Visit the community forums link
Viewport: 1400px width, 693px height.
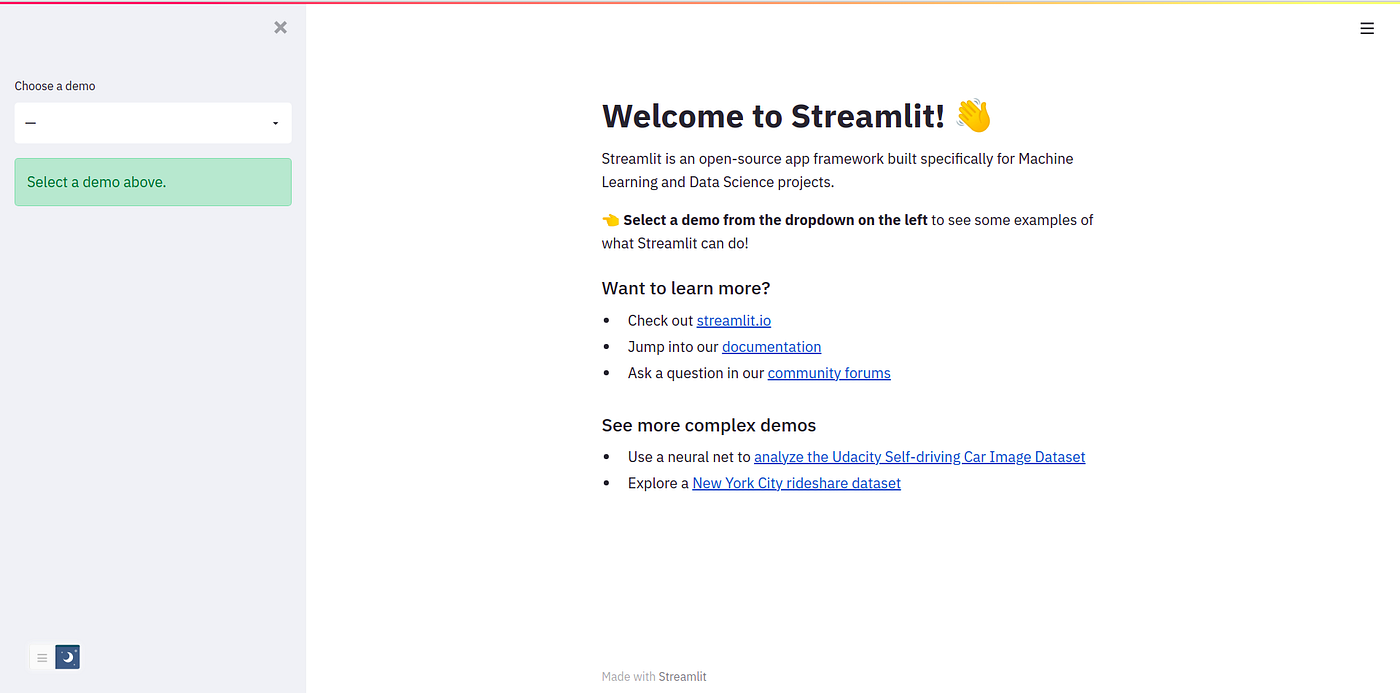pyautogui.click(x=828, y=372)
